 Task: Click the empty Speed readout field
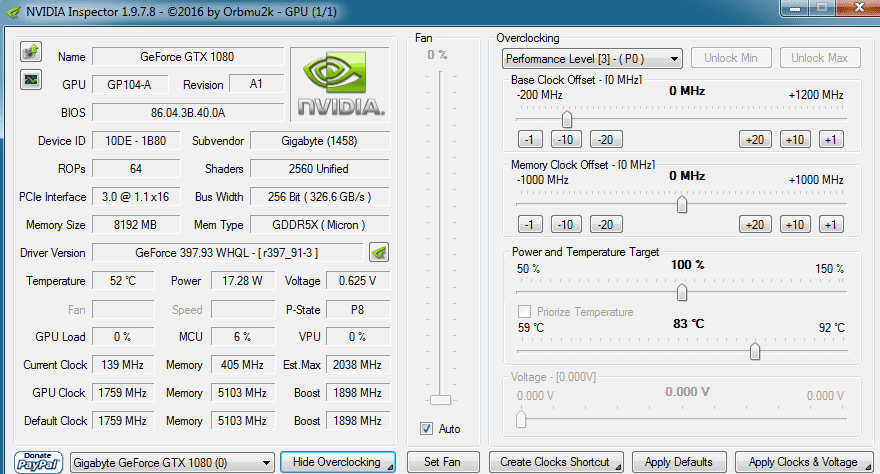(x=242, y=310)
